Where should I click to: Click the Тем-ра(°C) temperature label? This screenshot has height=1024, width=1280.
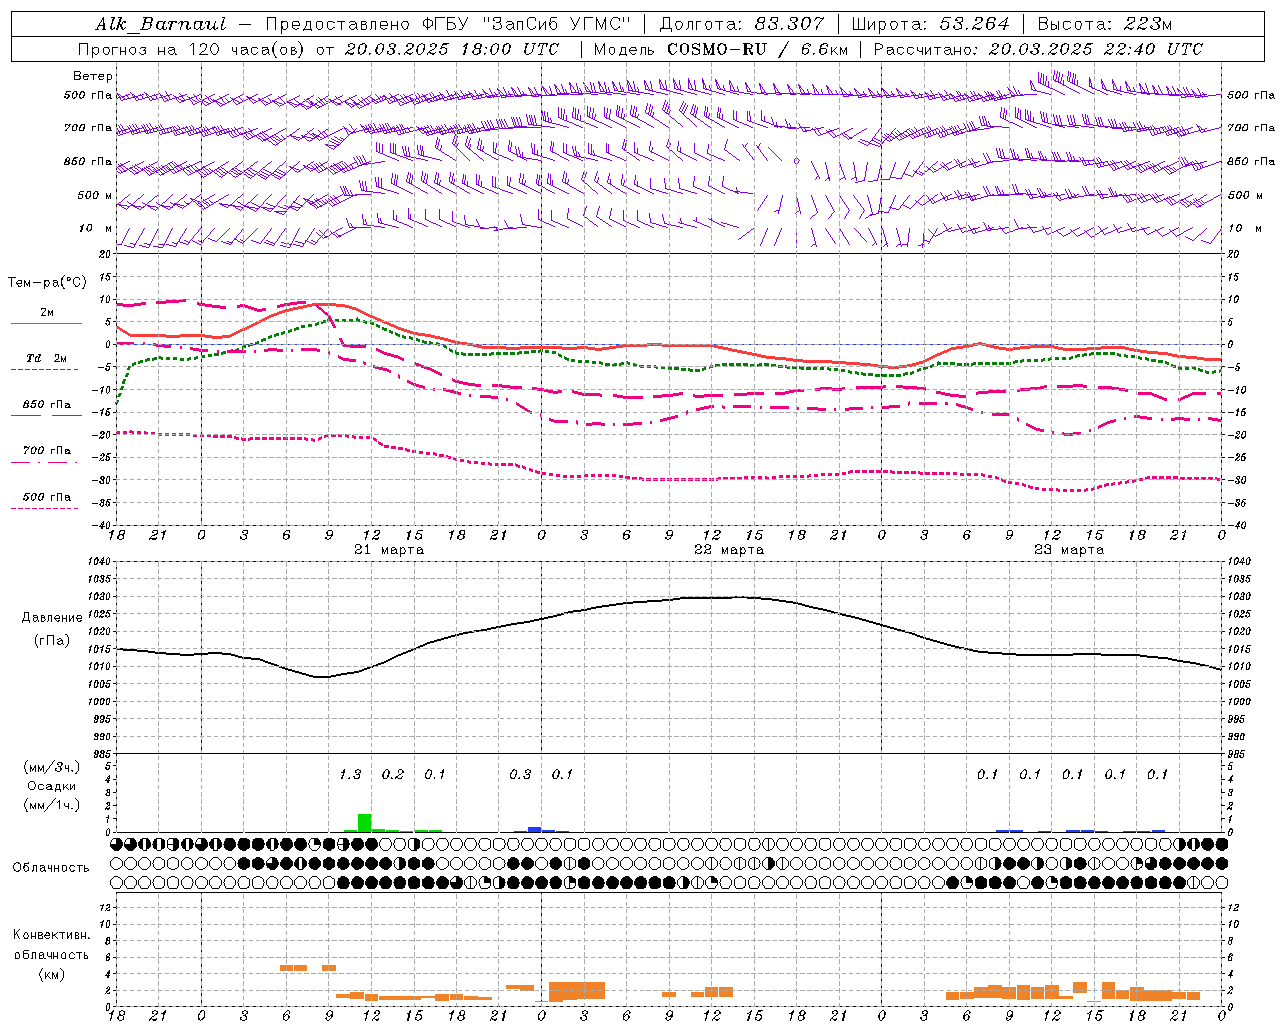[x=47, y=283]
